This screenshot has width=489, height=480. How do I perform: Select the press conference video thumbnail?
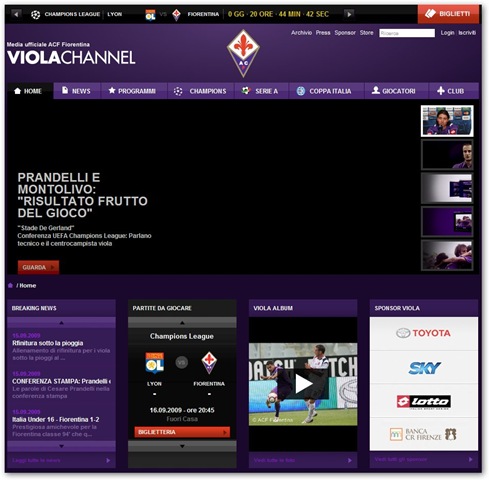(x=447, y=121)
